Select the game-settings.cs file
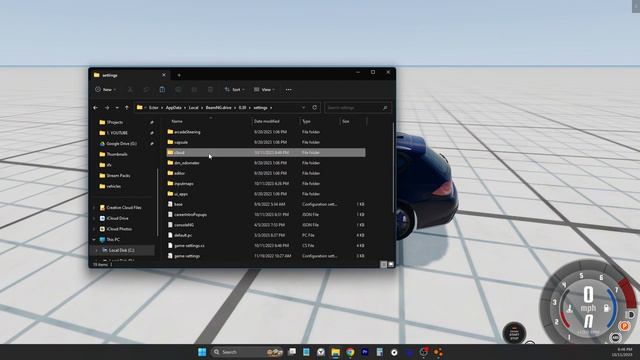The width and height of the screenshot is (640, 360). click(266, 246)
